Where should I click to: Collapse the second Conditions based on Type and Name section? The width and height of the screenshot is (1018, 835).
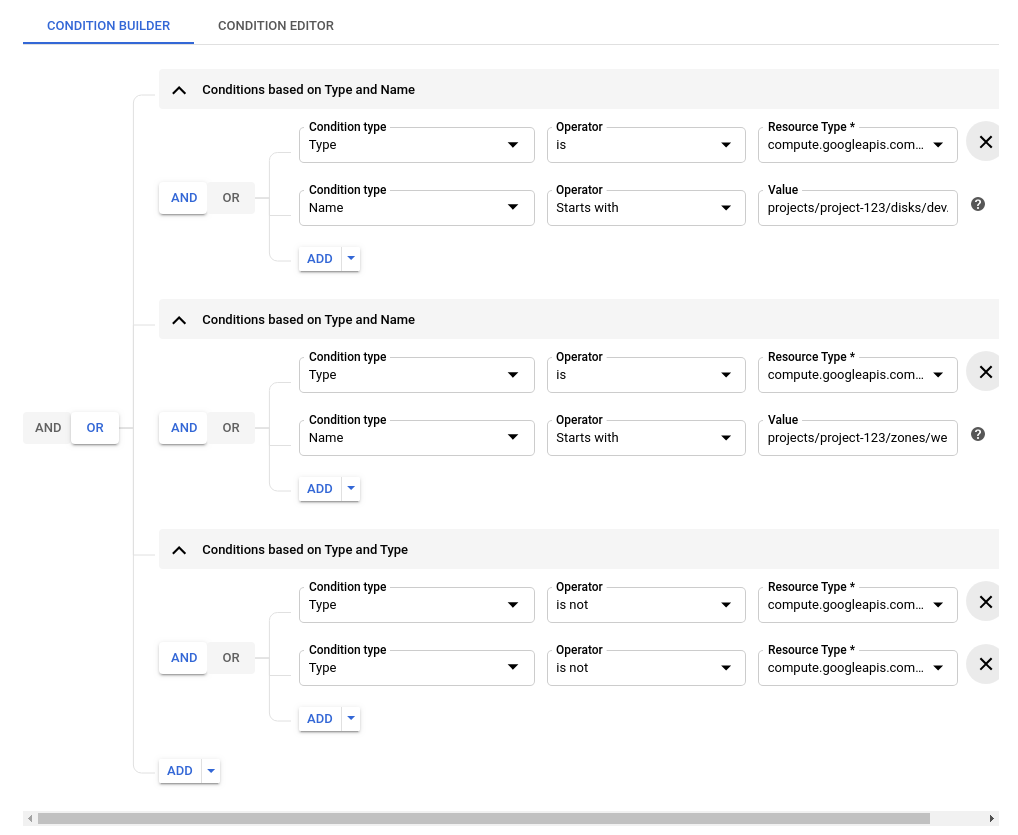click(178, 319)
